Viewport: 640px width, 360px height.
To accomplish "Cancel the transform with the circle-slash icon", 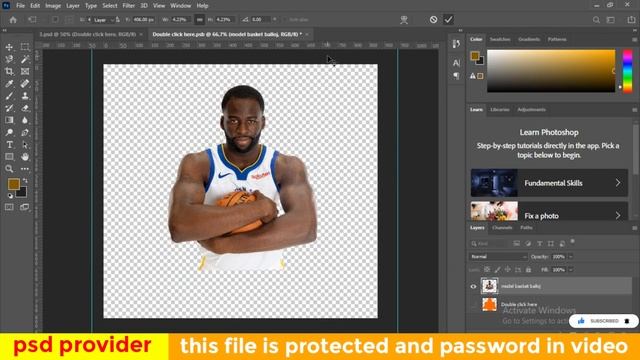I will point(433,20).
